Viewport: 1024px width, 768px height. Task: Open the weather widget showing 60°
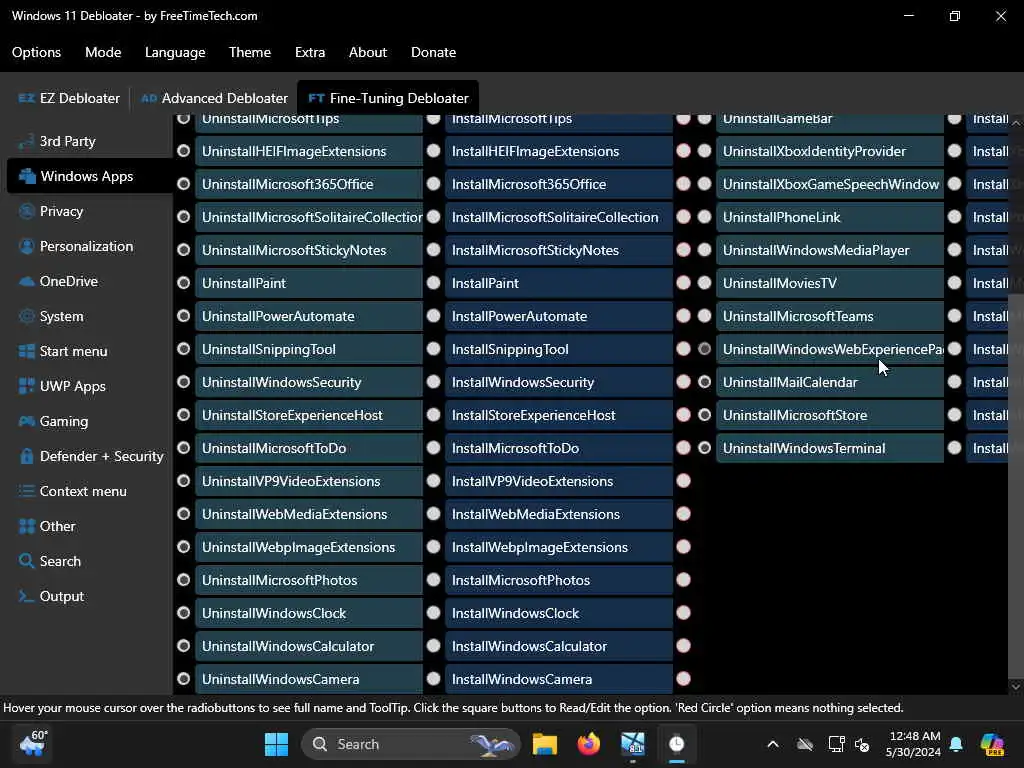32,744
